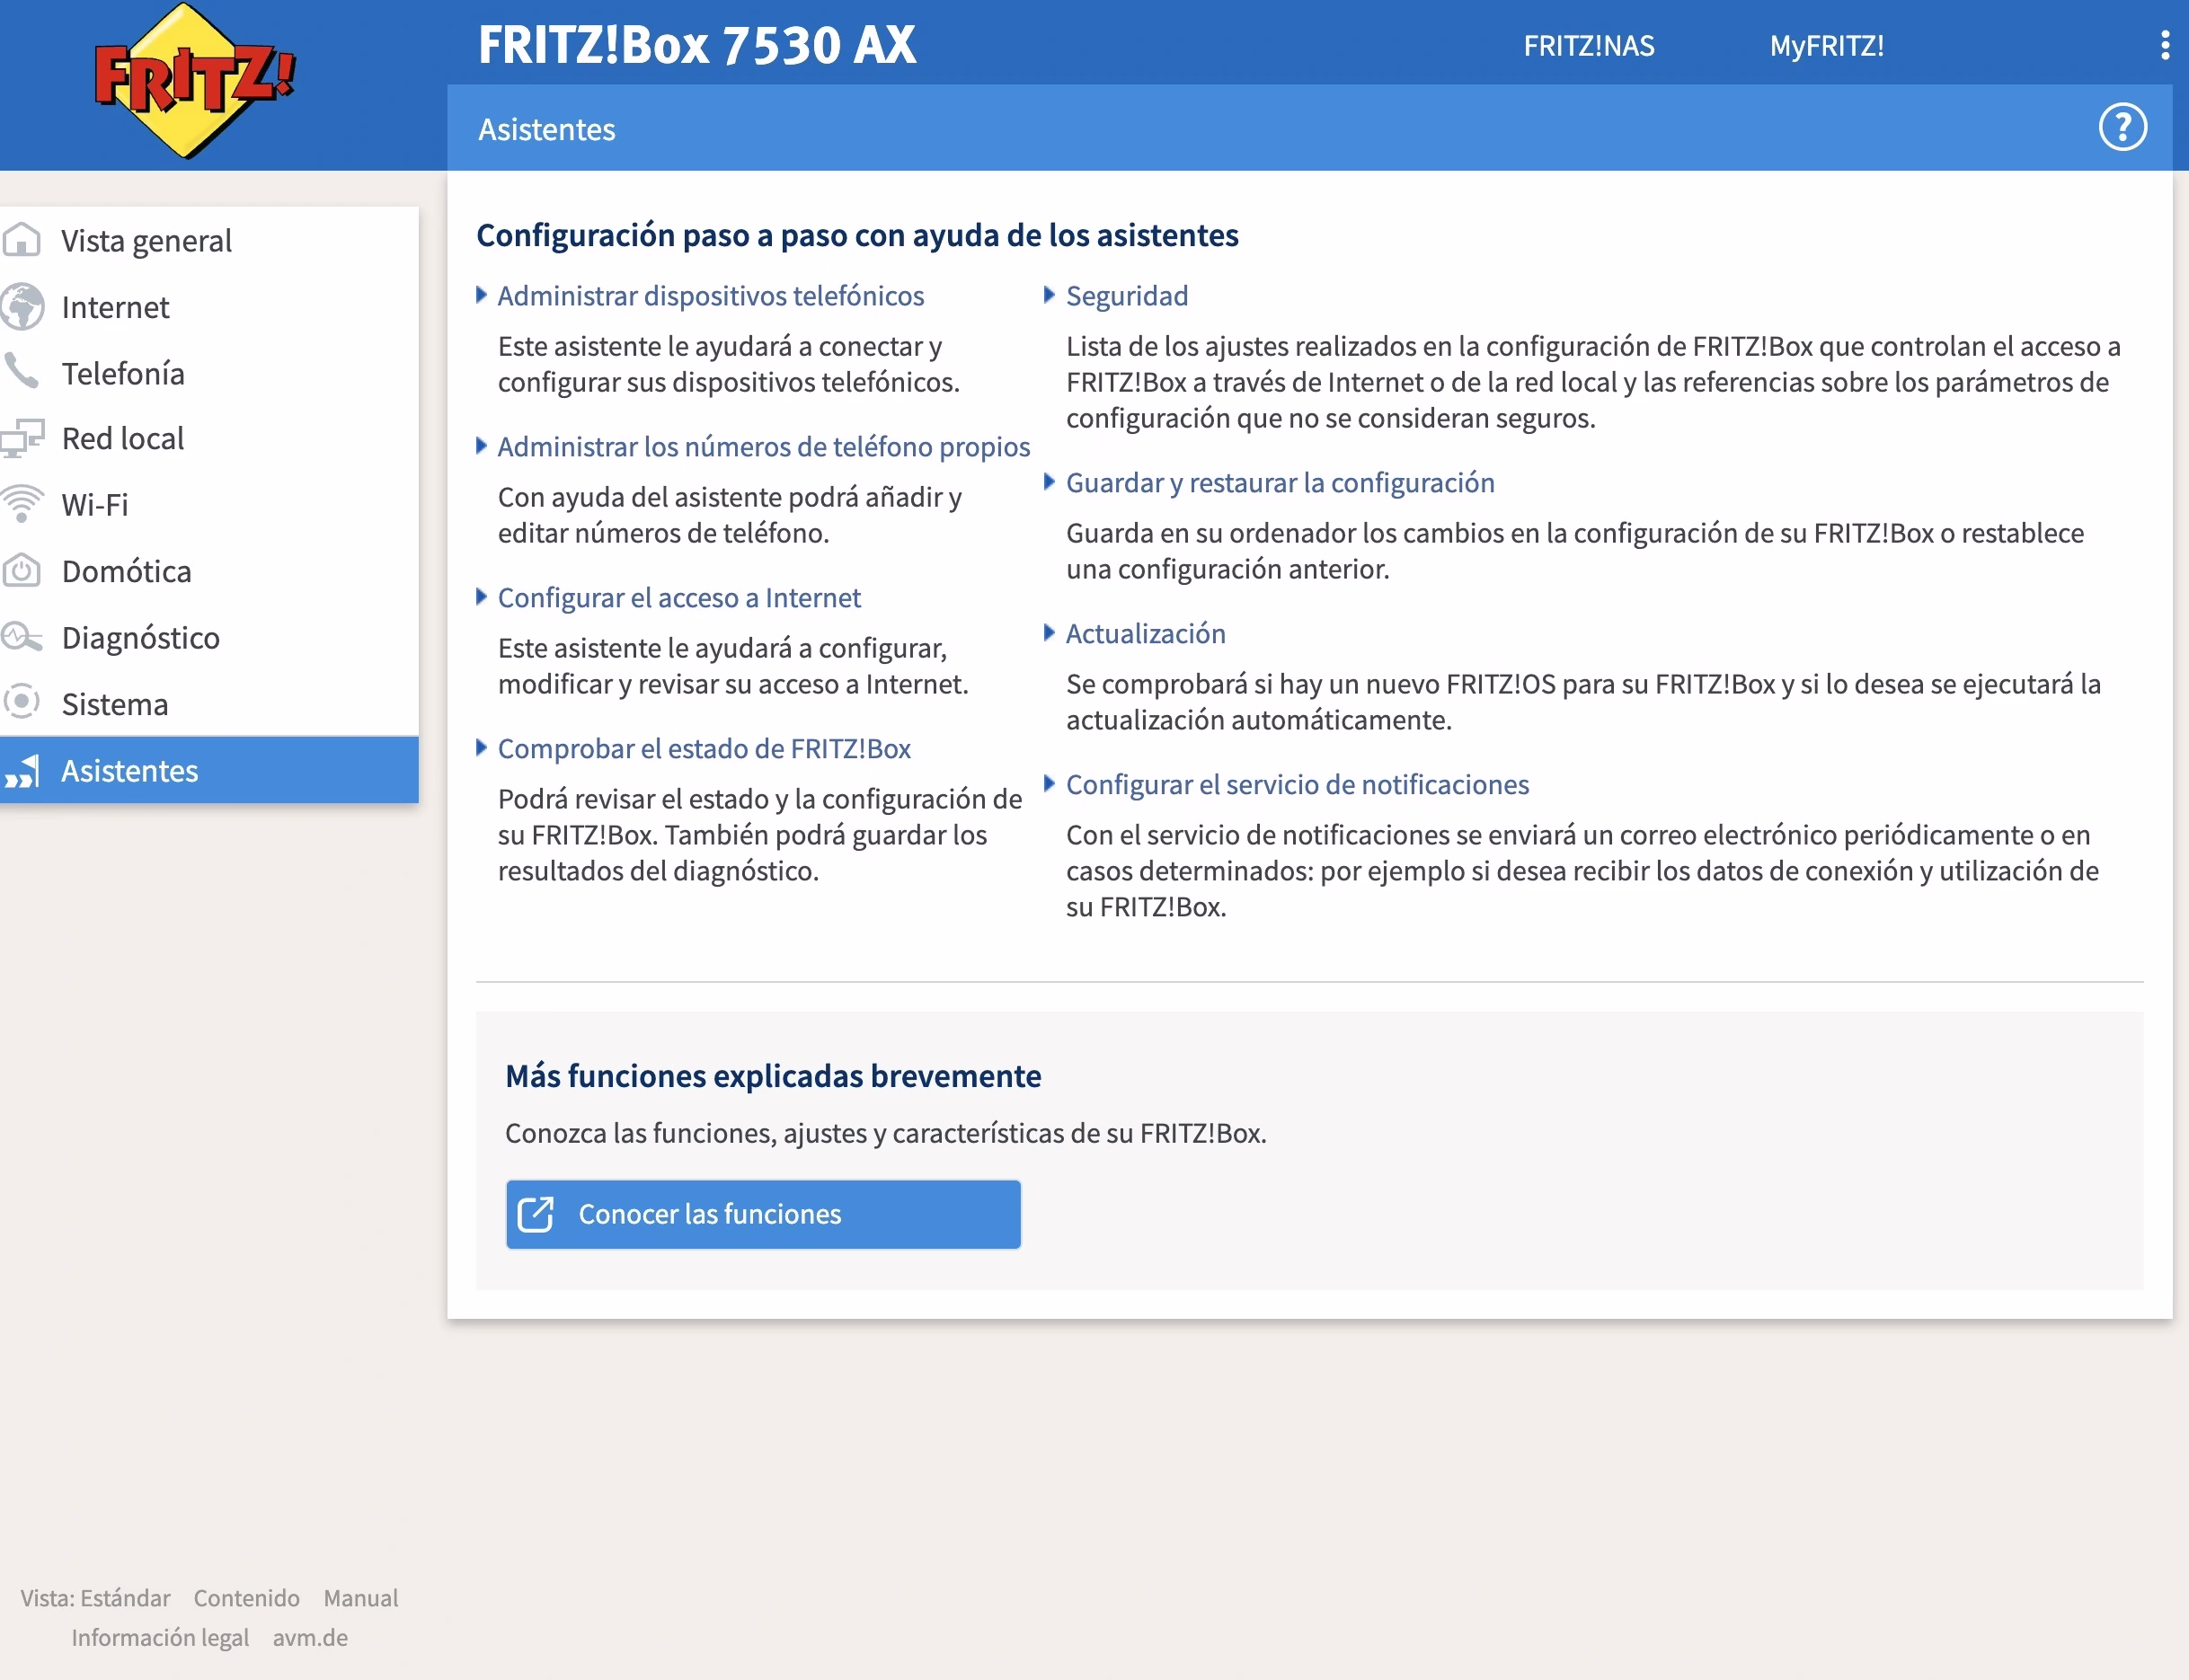Click the Asistentes wizard icon
This screenshot has height=1680, width=2189.
click(21, 771)
